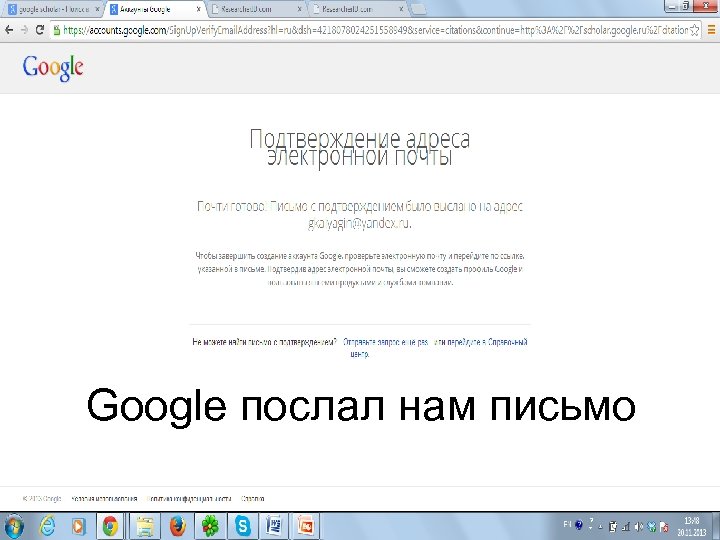Close the Аккаунты Google tab
The width and height of the screenshot is (720, 540).
coord(198,9)
